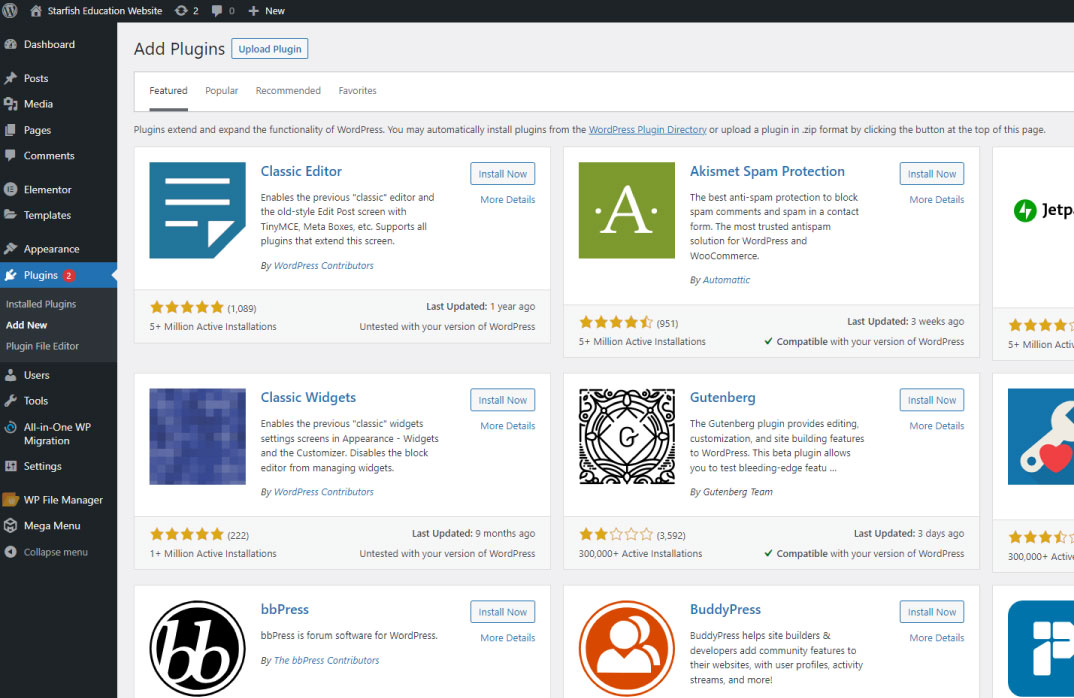Switch to the Popular tab
Viewport: 1074px width, 698px height.
click(x=221, y=91)
